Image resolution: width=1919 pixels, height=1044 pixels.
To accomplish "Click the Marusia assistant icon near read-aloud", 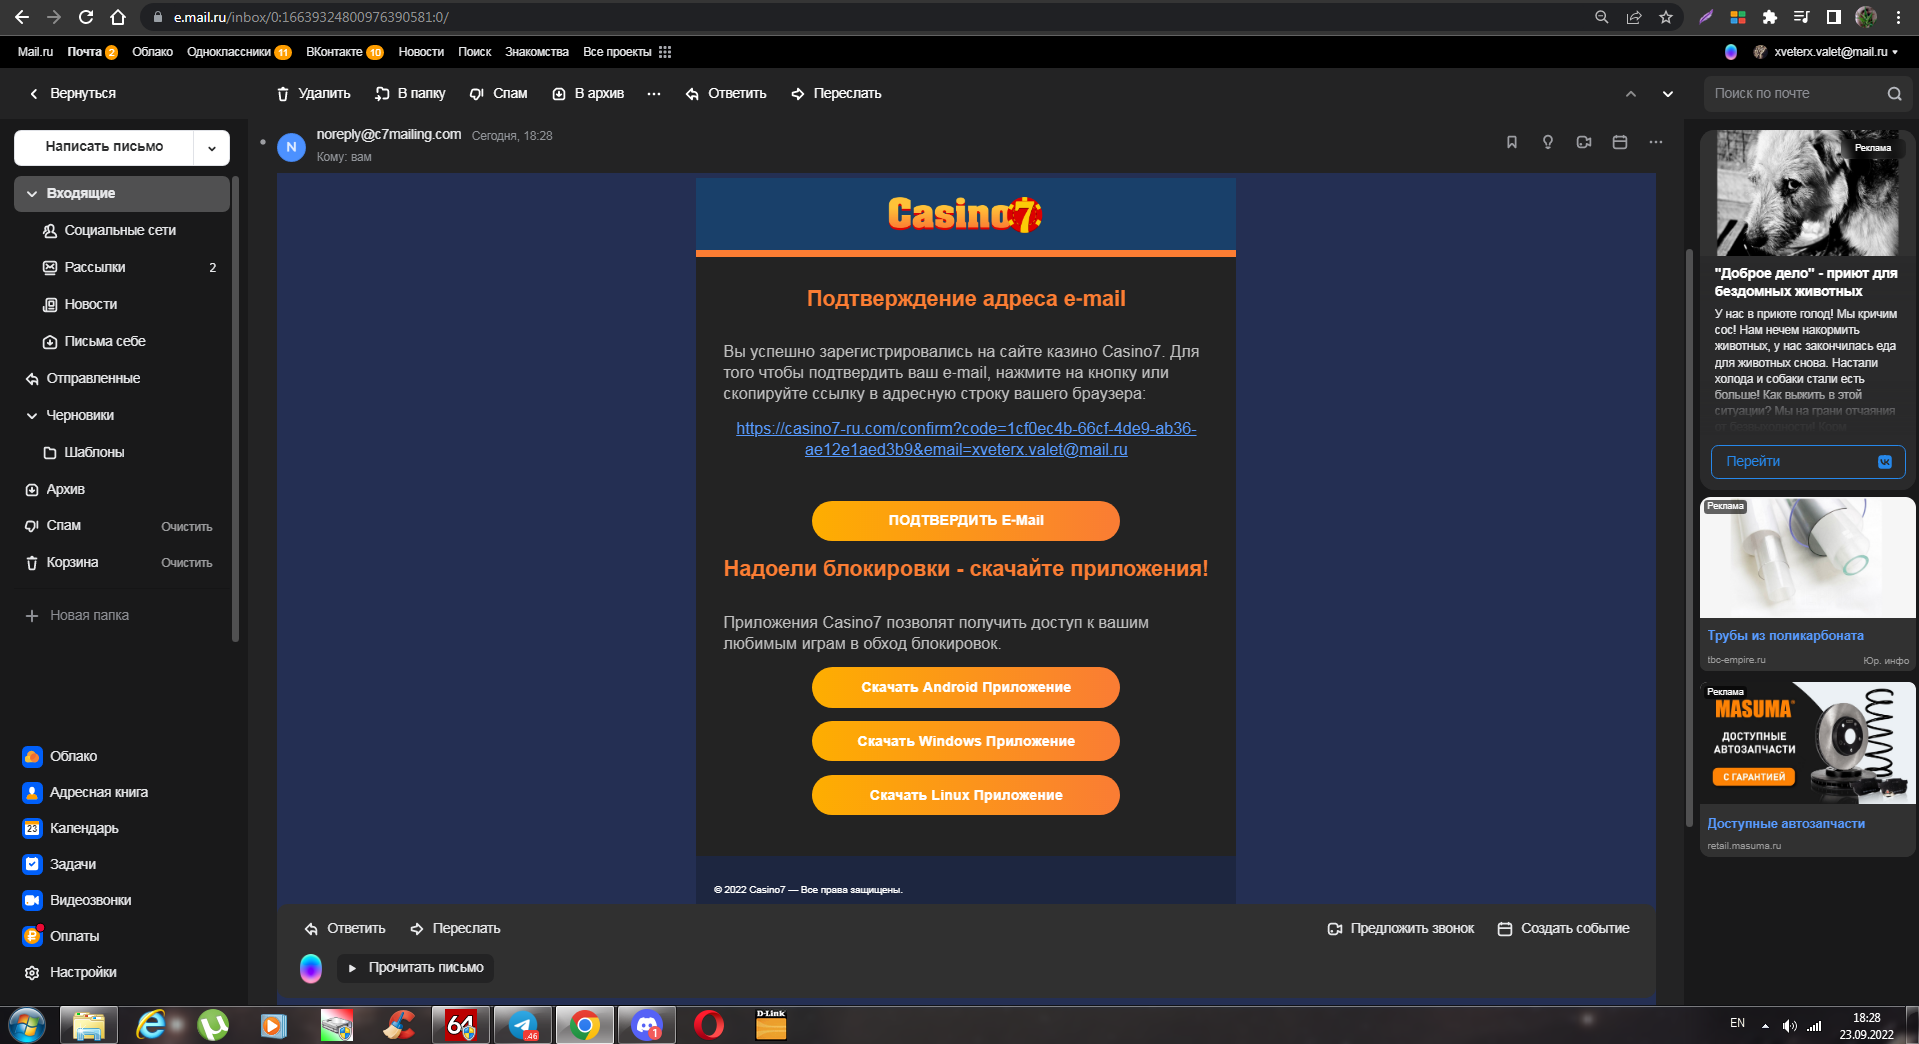I will (311, 968).
